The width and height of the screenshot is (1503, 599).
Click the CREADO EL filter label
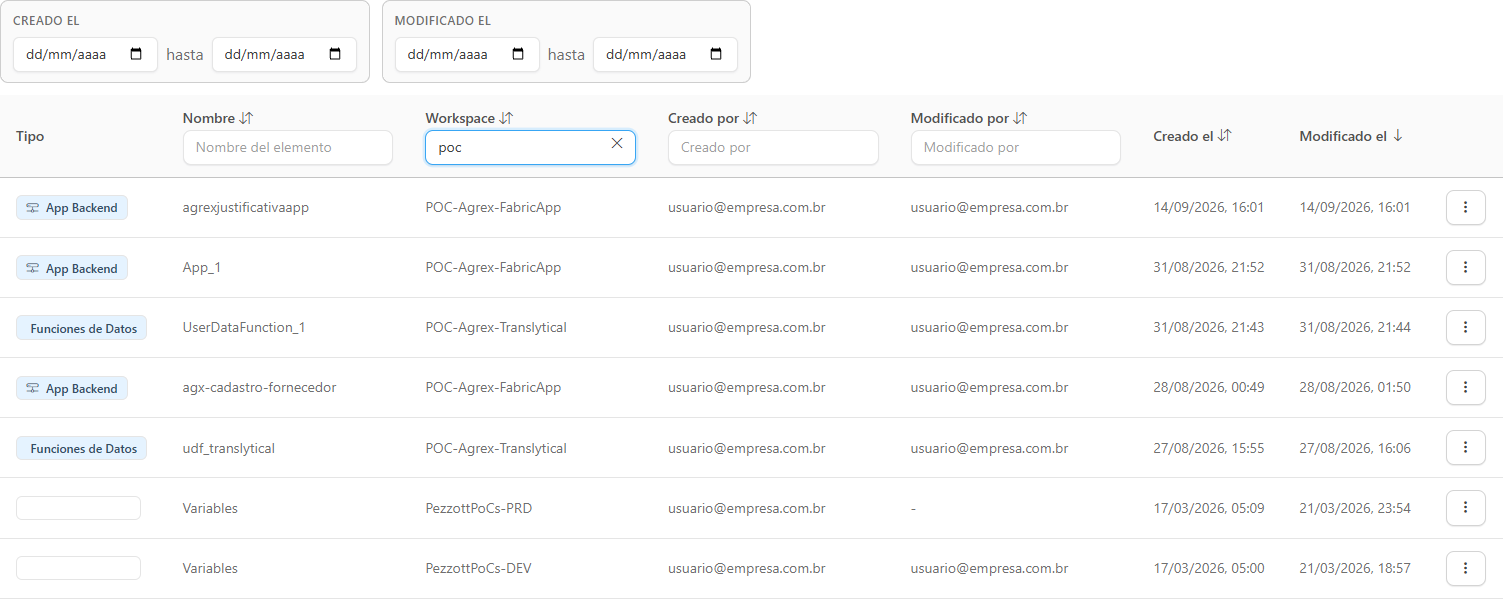(46, 20)
